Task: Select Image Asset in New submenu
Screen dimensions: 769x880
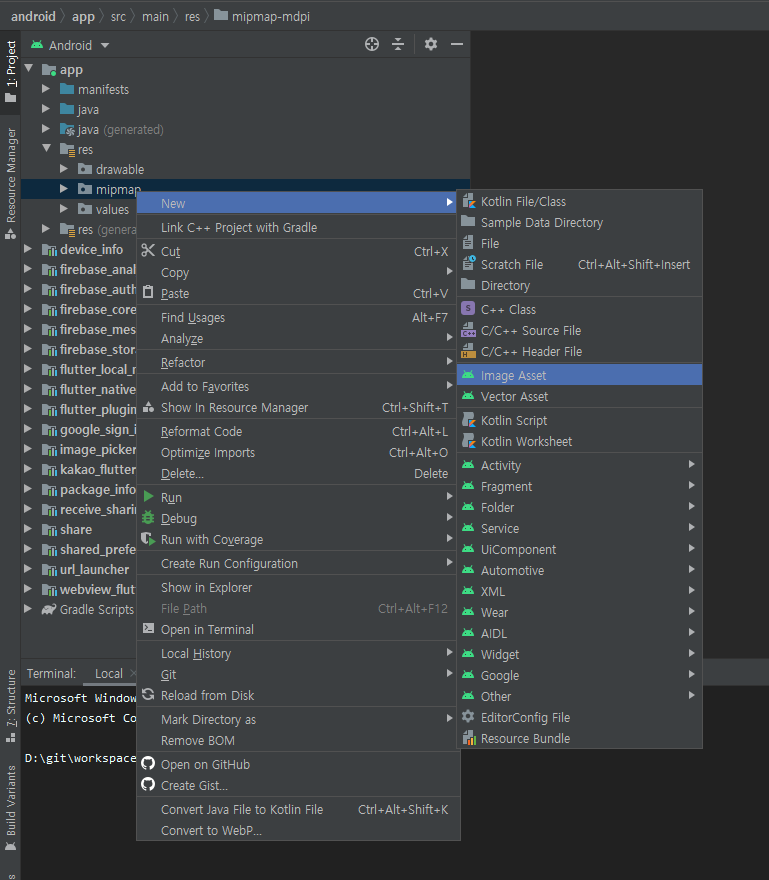Action: click(x=579, y=375)
